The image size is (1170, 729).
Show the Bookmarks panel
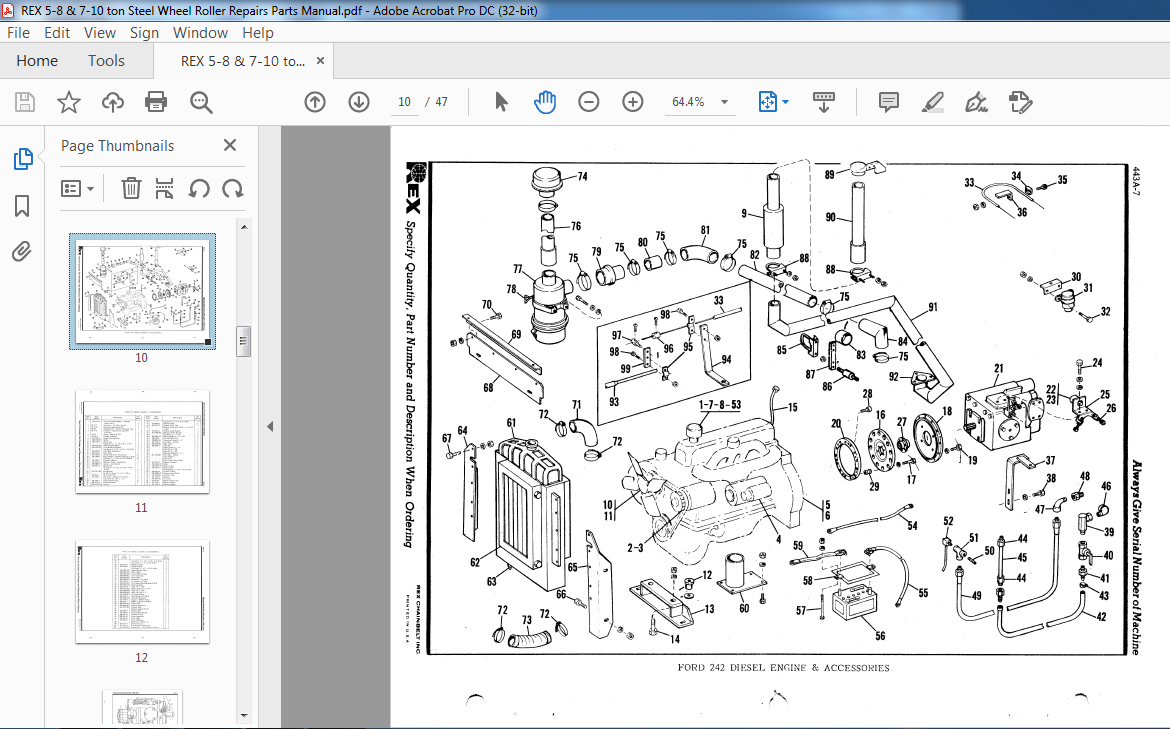(x=22, y=206)
